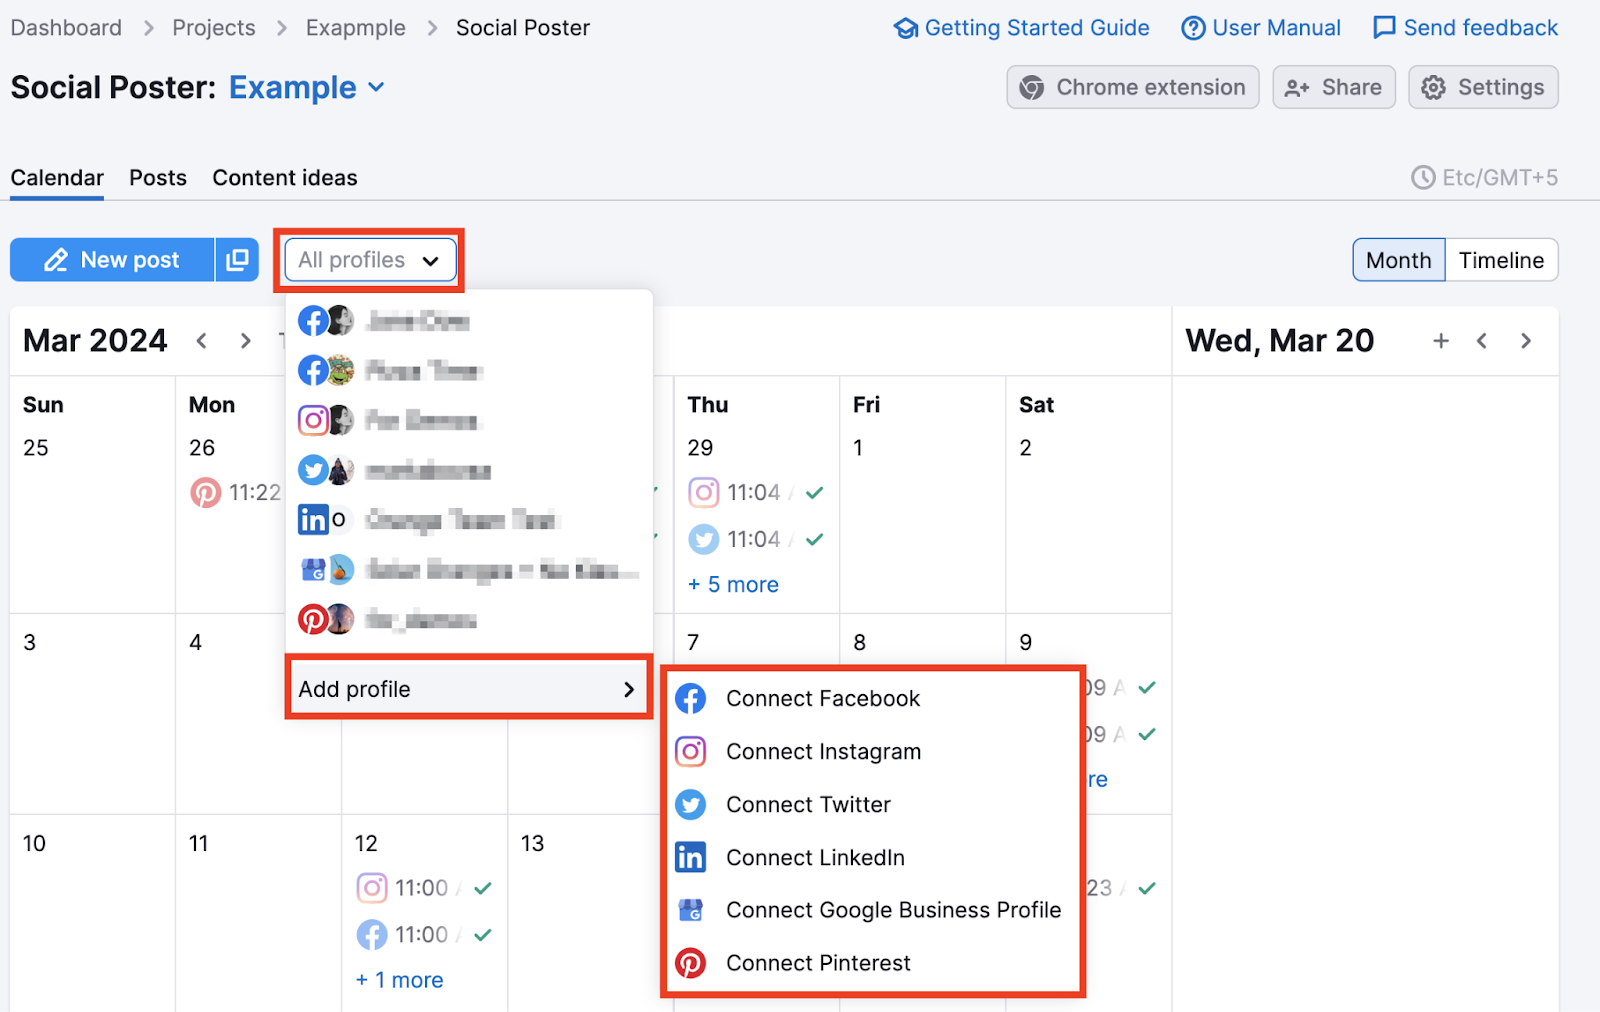The width and height of the screenshot is (1600, 1012).
Task: Switch to the Posts tab
Action: click(158, 178)
